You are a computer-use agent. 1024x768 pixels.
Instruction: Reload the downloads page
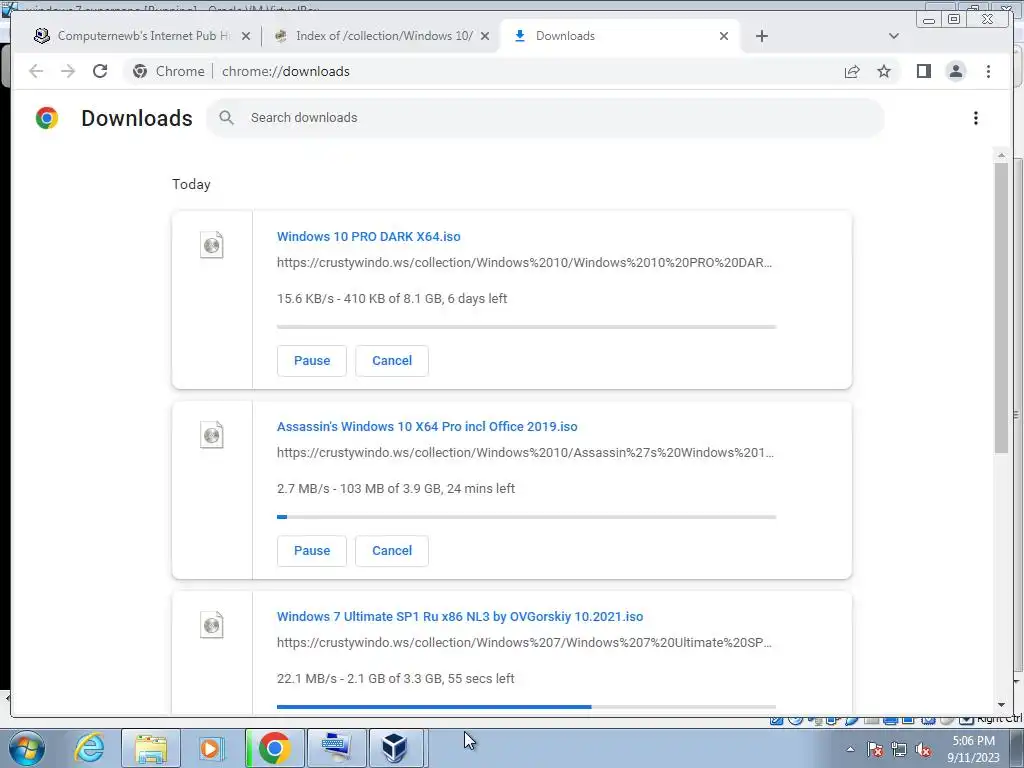[x=100, y=71]
